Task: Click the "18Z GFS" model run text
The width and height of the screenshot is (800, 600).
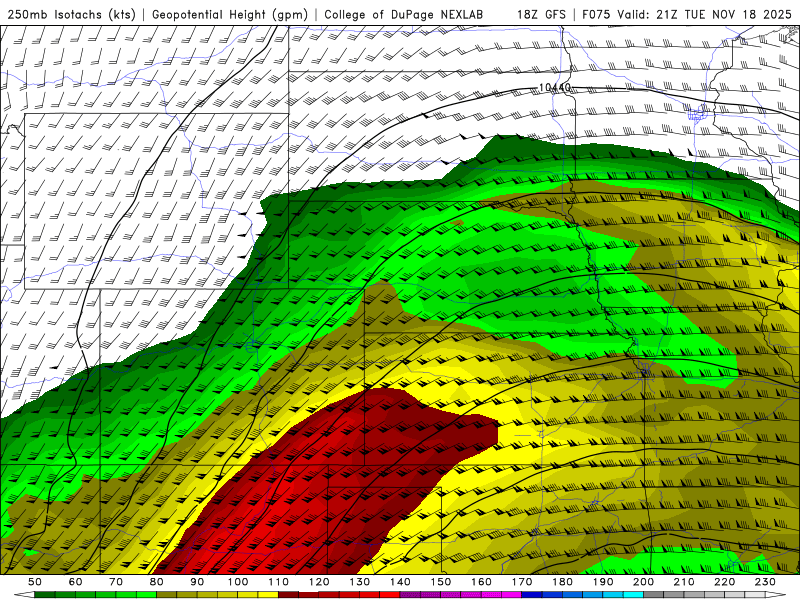Action: (541, 15)
